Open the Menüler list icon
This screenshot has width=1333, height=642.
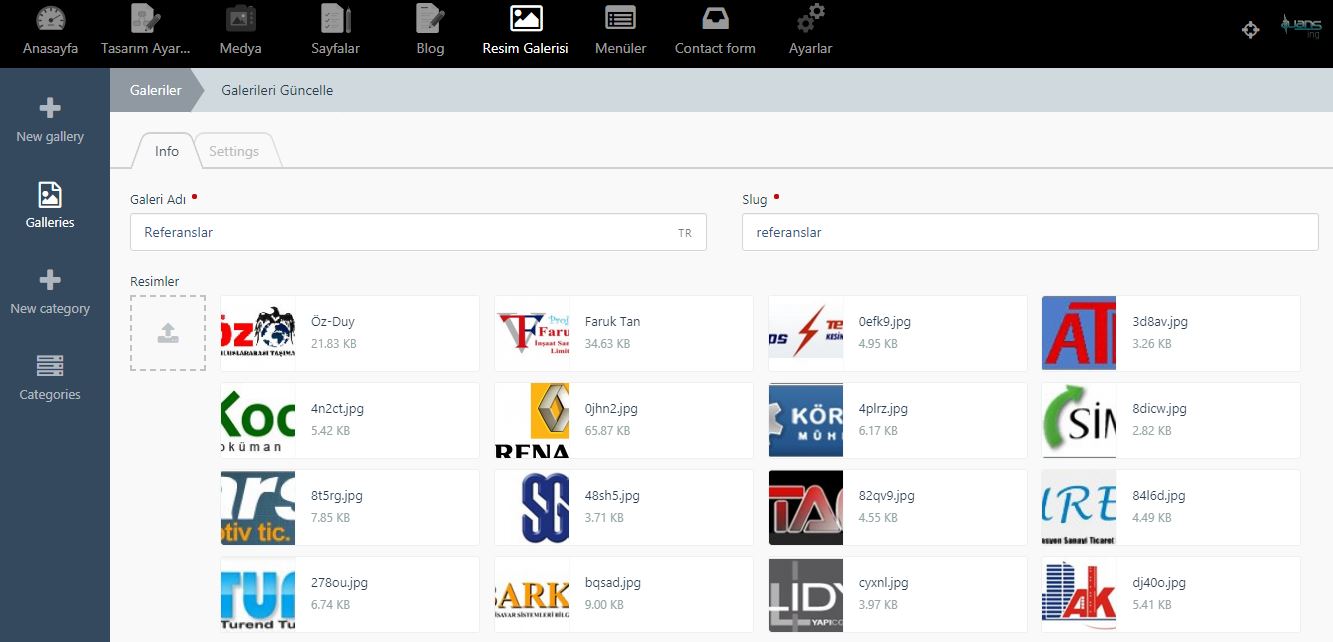pos(620,19)
